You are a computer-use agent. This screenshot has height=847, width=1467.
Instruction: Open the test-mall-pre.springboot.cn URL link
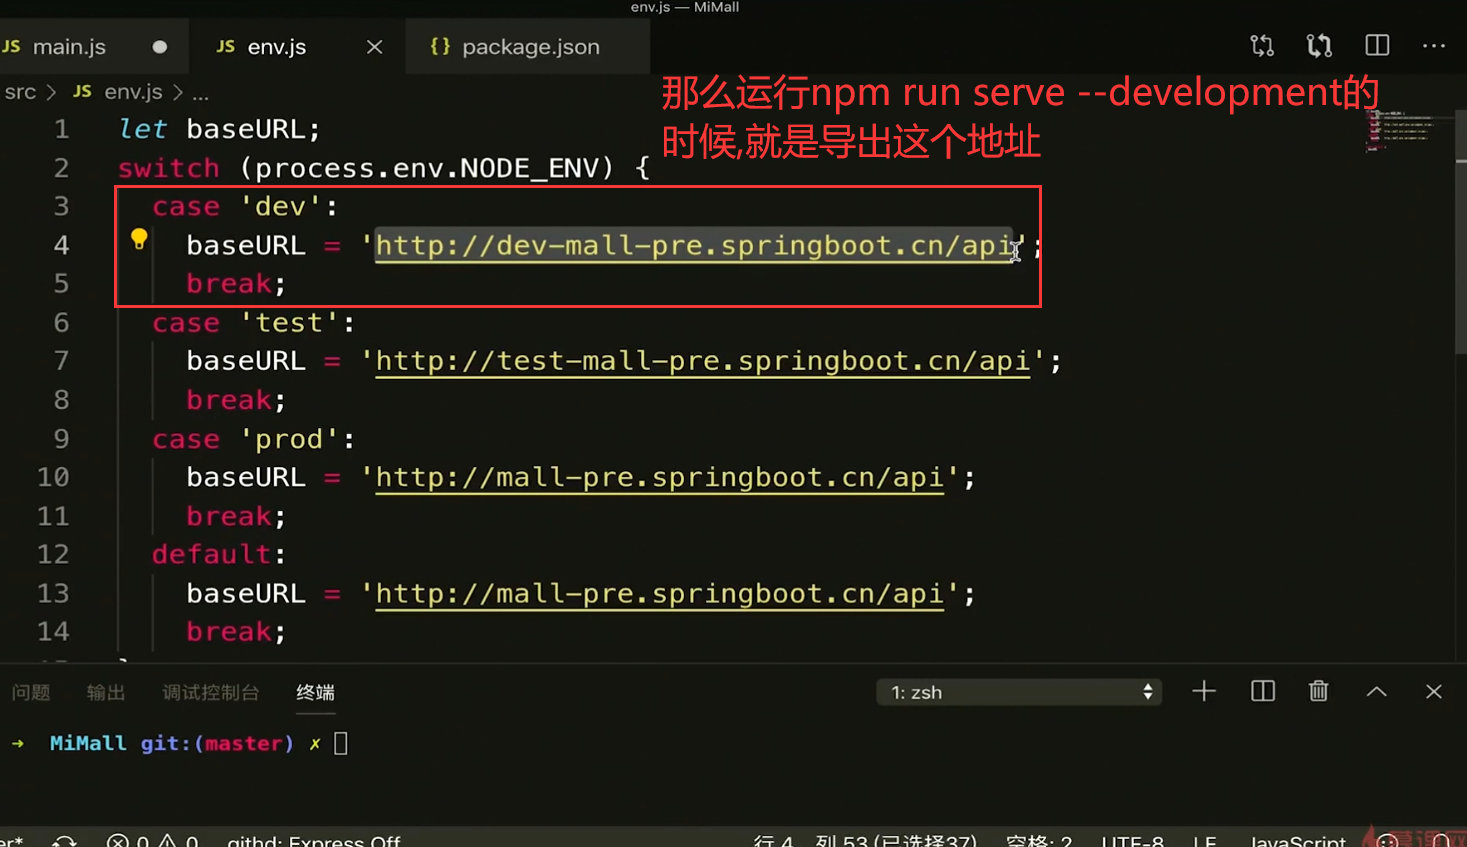coord(702,361)
